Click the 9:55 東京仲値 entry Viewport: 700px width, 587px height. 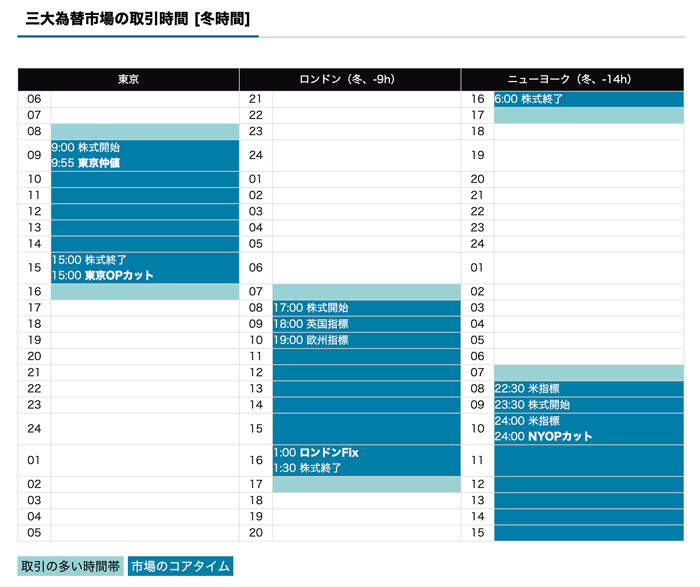(86, 163)
